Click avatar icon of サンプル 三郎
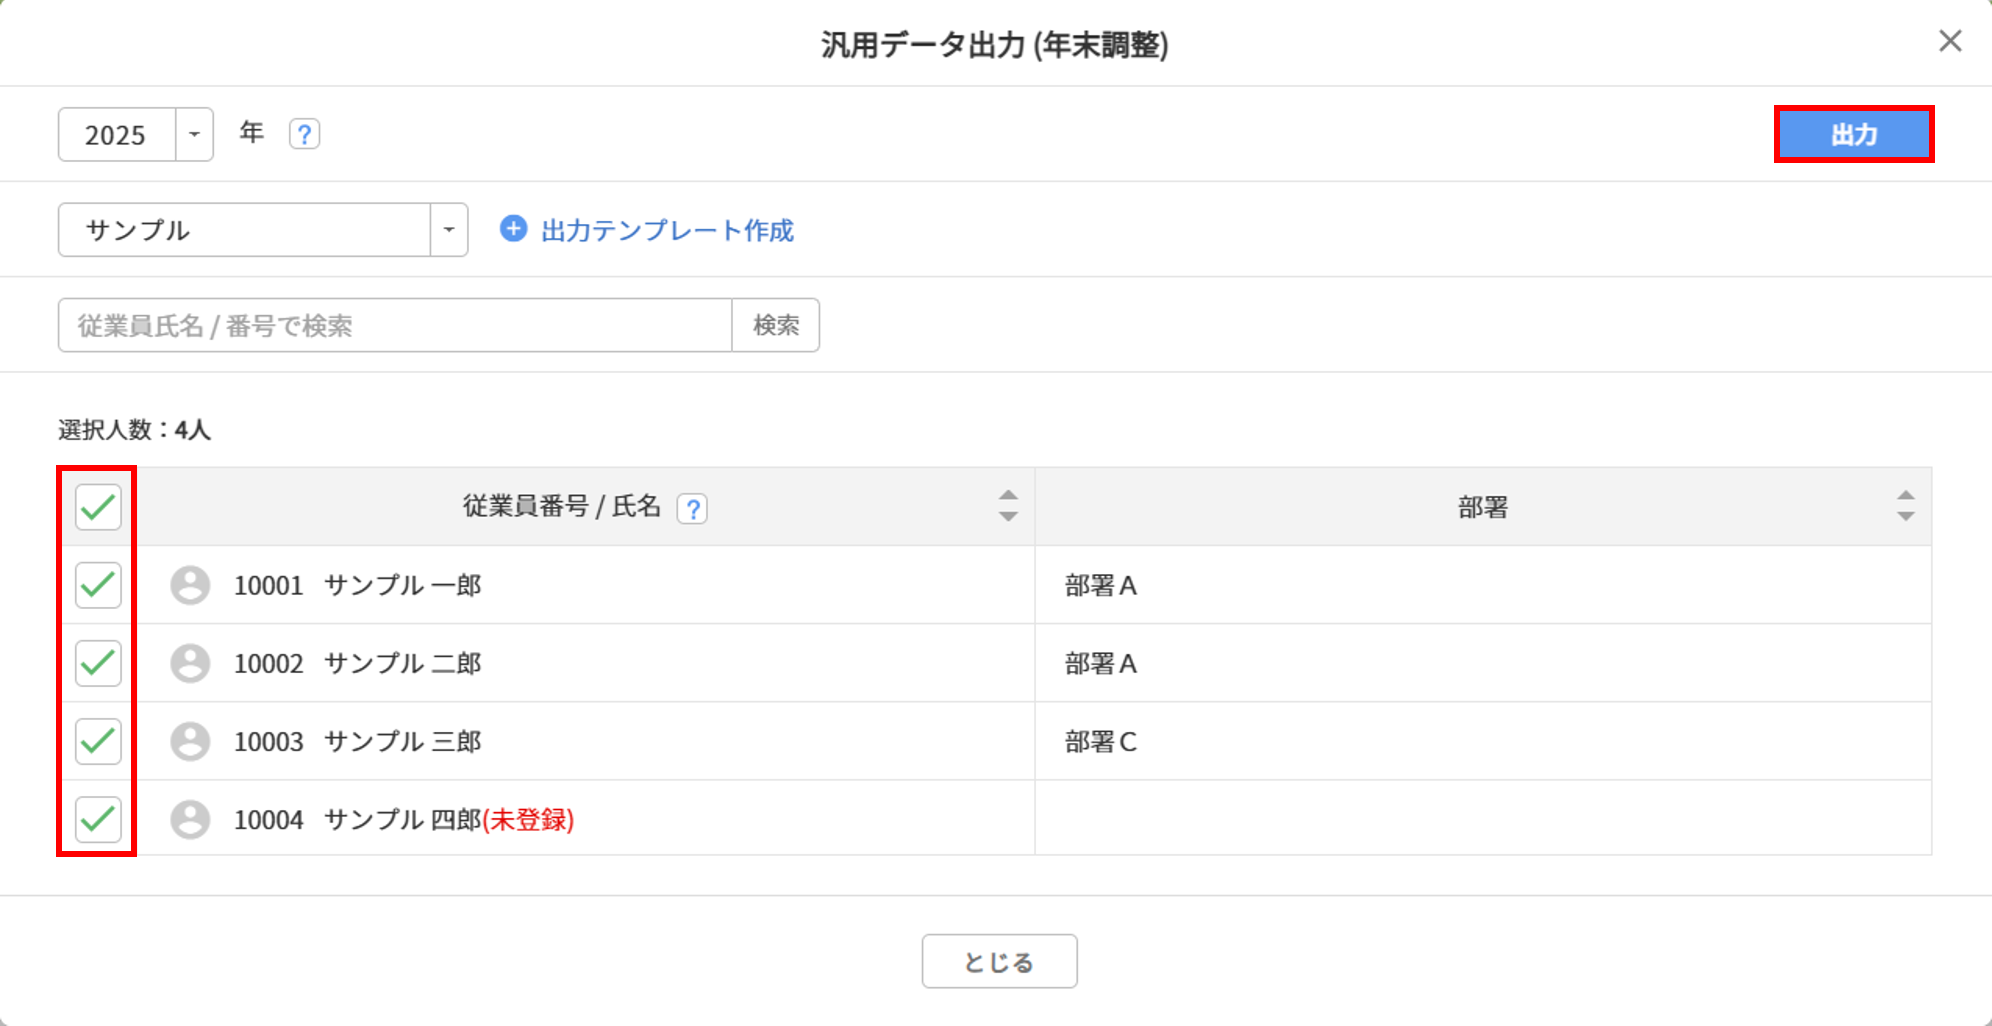 coord(190,741)
